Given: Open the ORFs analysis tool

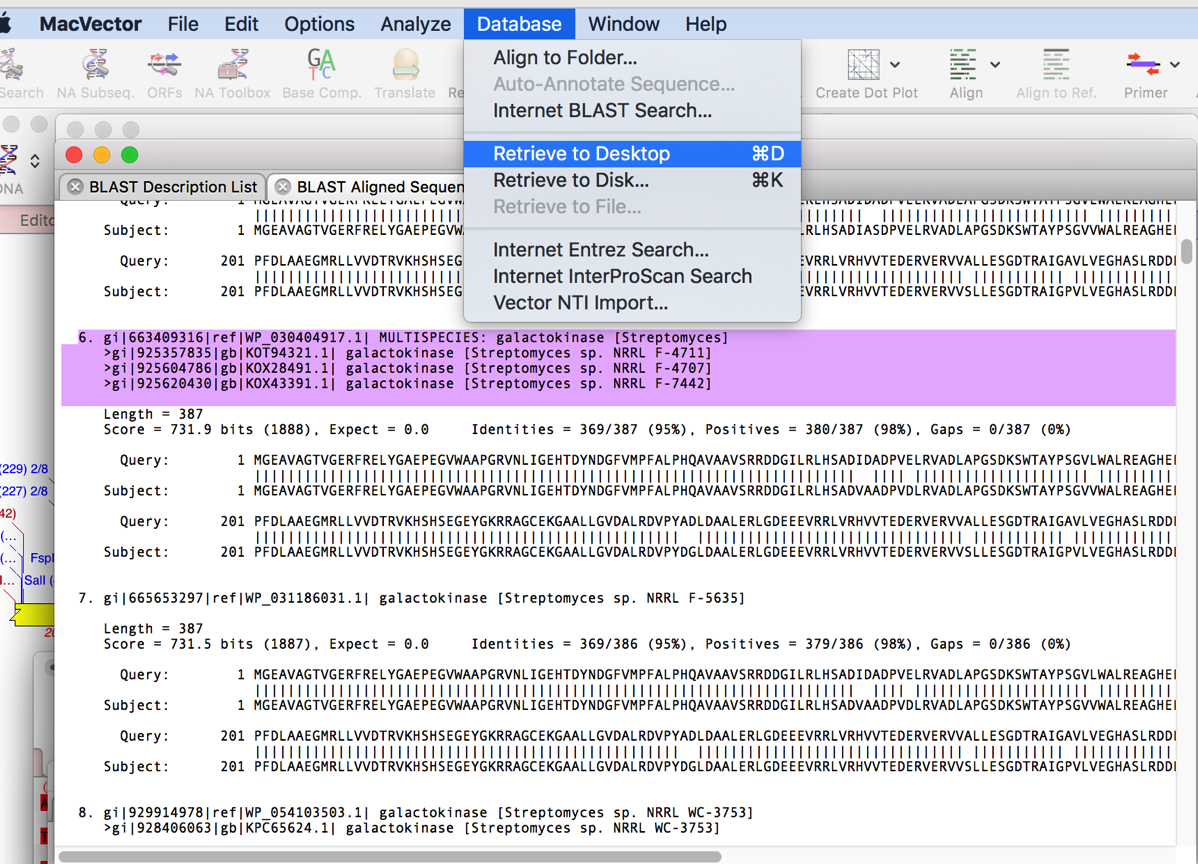Looking at the screenshot, I should tap(164, 67).
